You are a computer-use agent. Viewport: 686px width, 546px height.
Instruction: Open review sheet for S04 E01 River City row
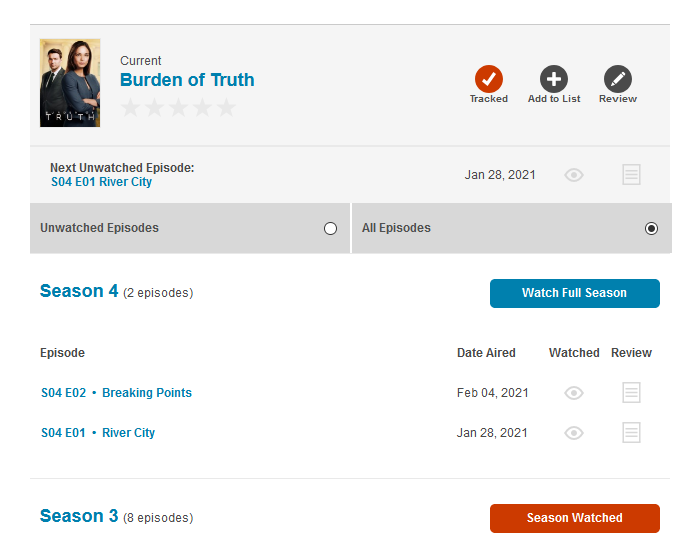[631, 433]
